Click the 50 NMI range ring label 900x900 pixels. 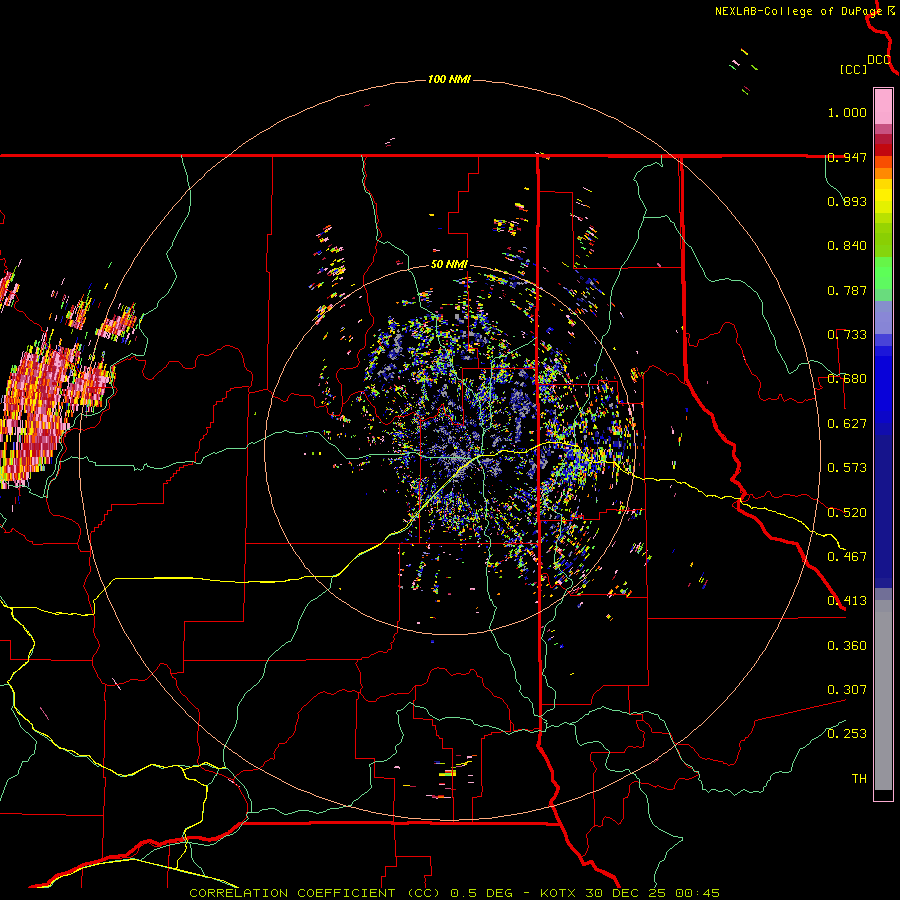point(449,264)
